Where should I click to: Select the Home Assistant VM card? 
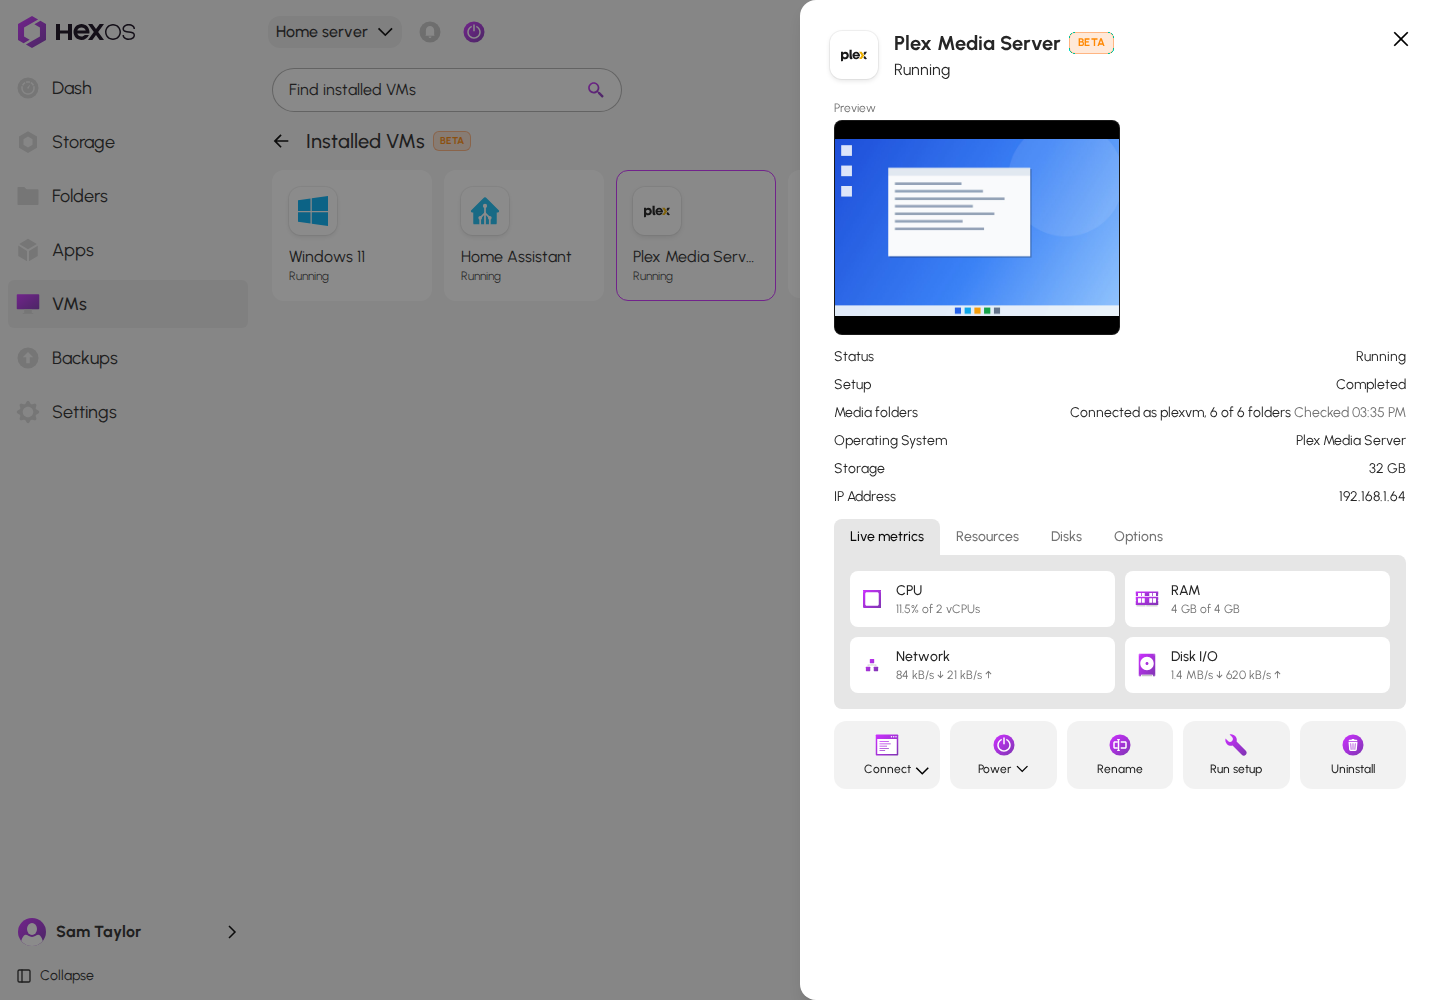click(524, 236)
